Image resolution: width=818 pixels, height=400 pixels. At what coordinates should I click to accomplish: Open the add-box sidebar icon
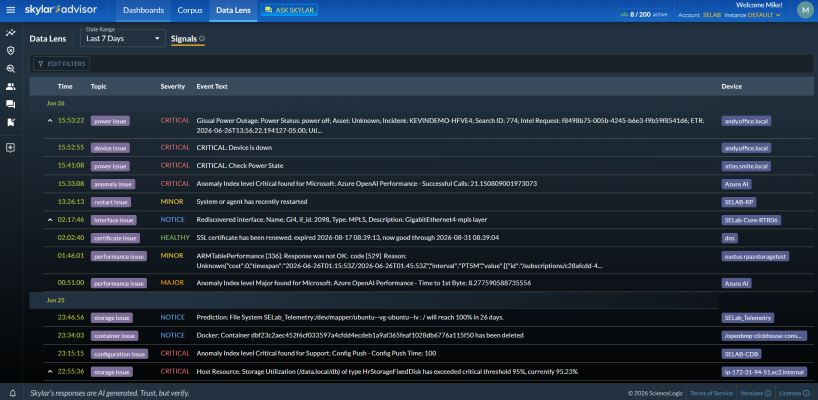[x=10, y=148]
